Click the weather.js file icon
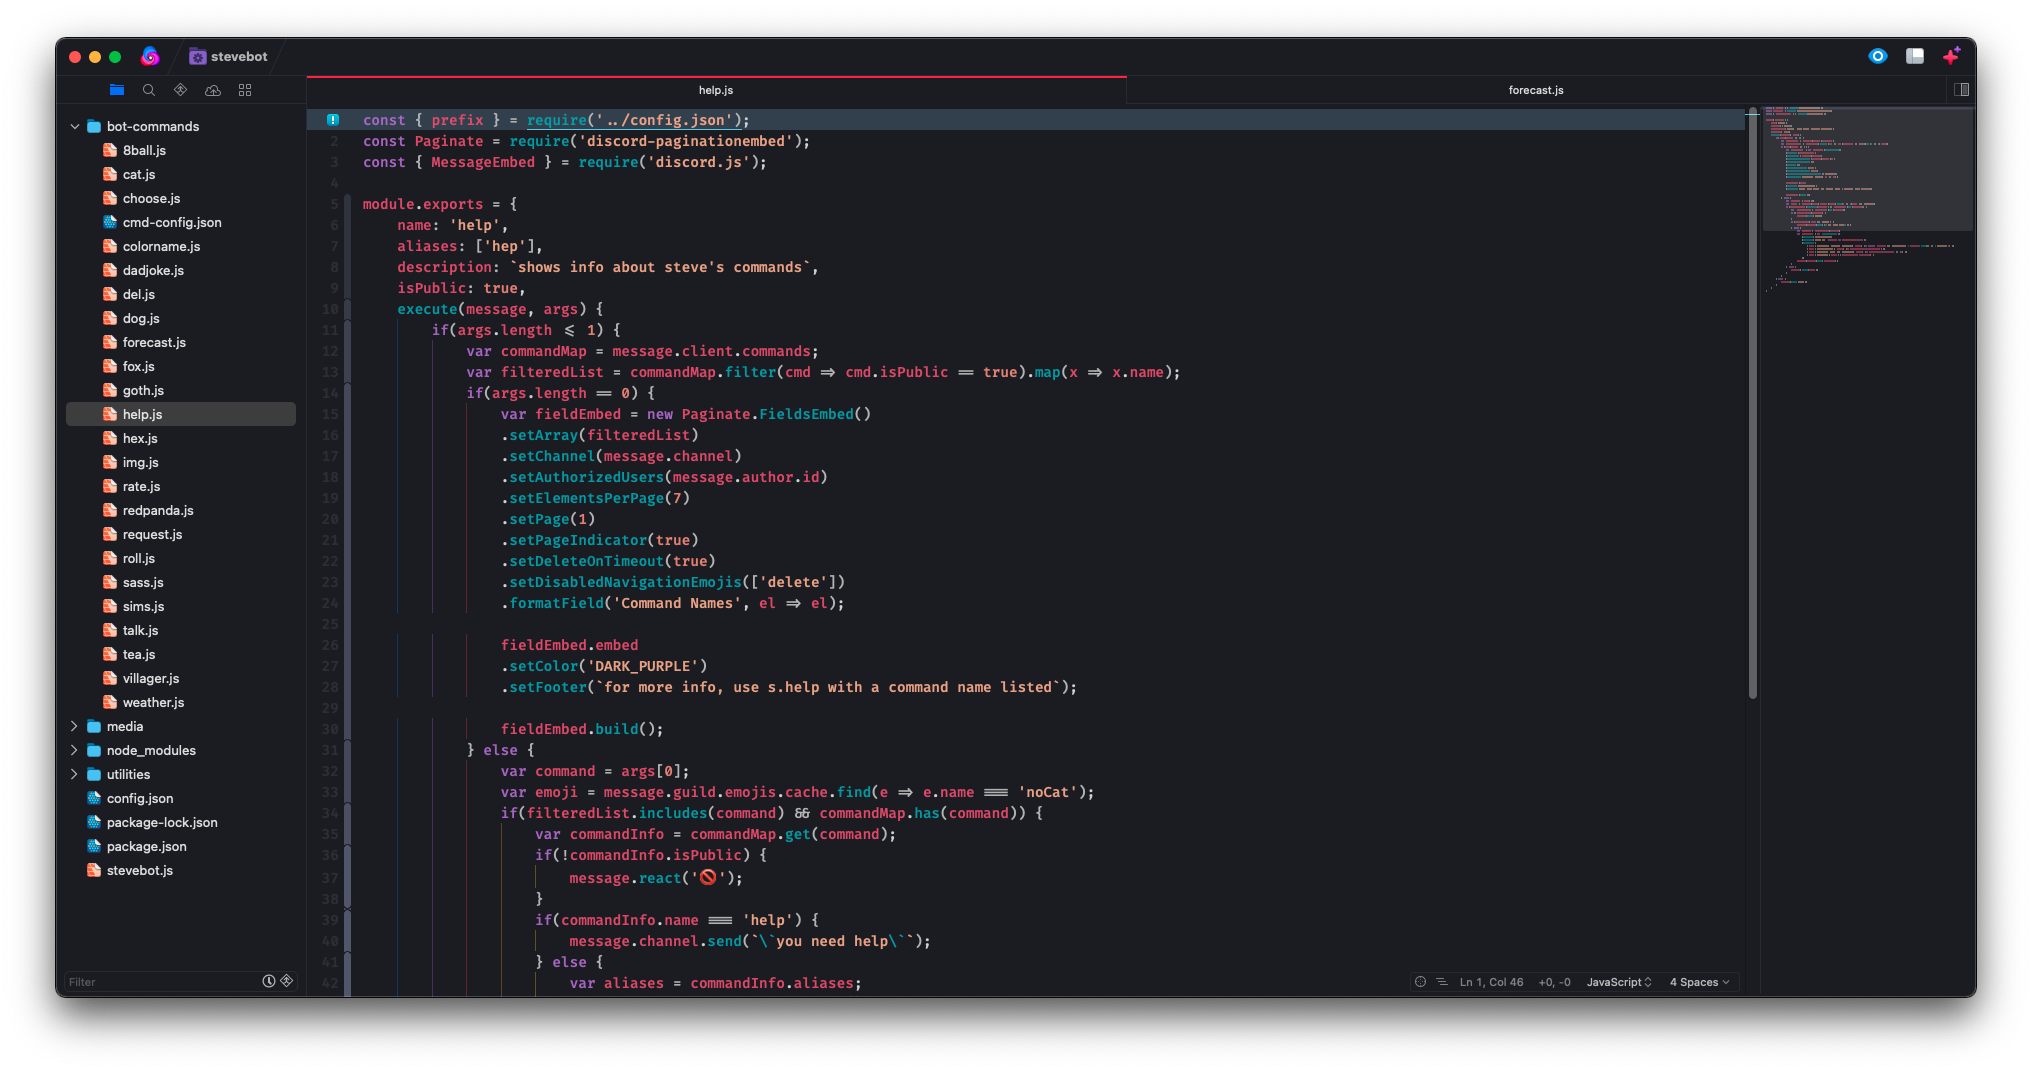Image resolution: width=2032 pixels, height=1071 pixels. (x=110, y=702)
